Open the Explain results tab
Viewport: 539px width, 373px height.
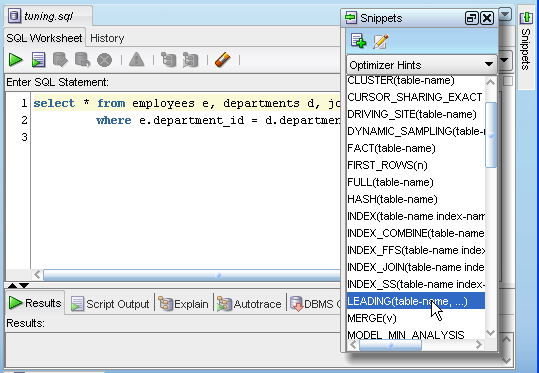click(184, 304)
